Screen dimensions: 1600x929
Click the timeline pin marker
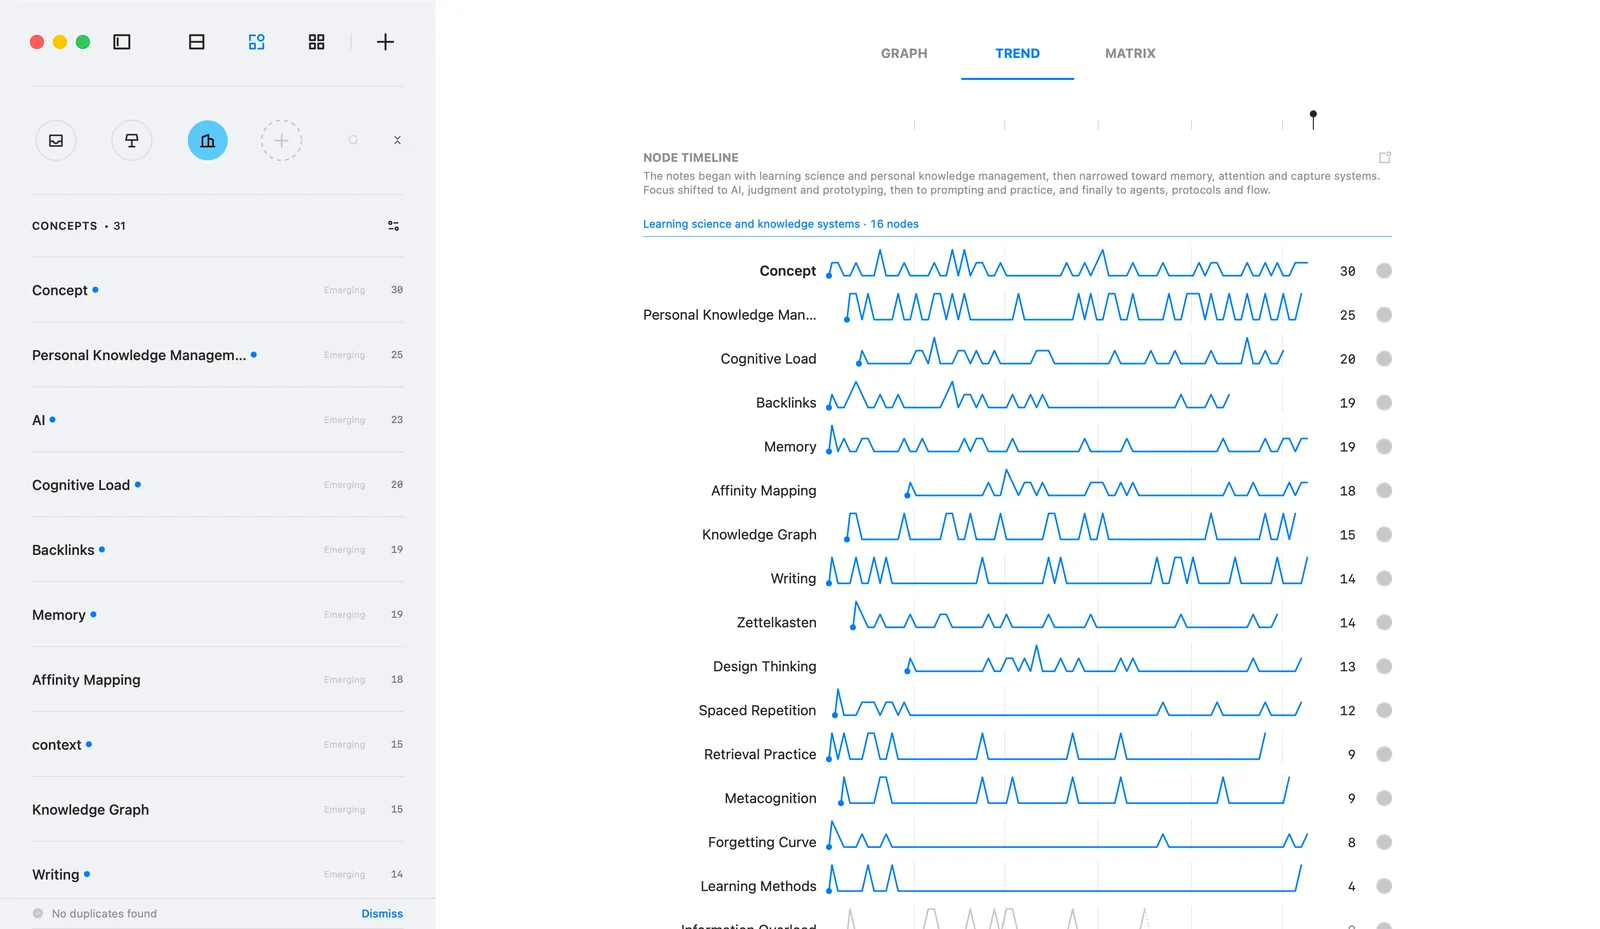(1313, 119)
